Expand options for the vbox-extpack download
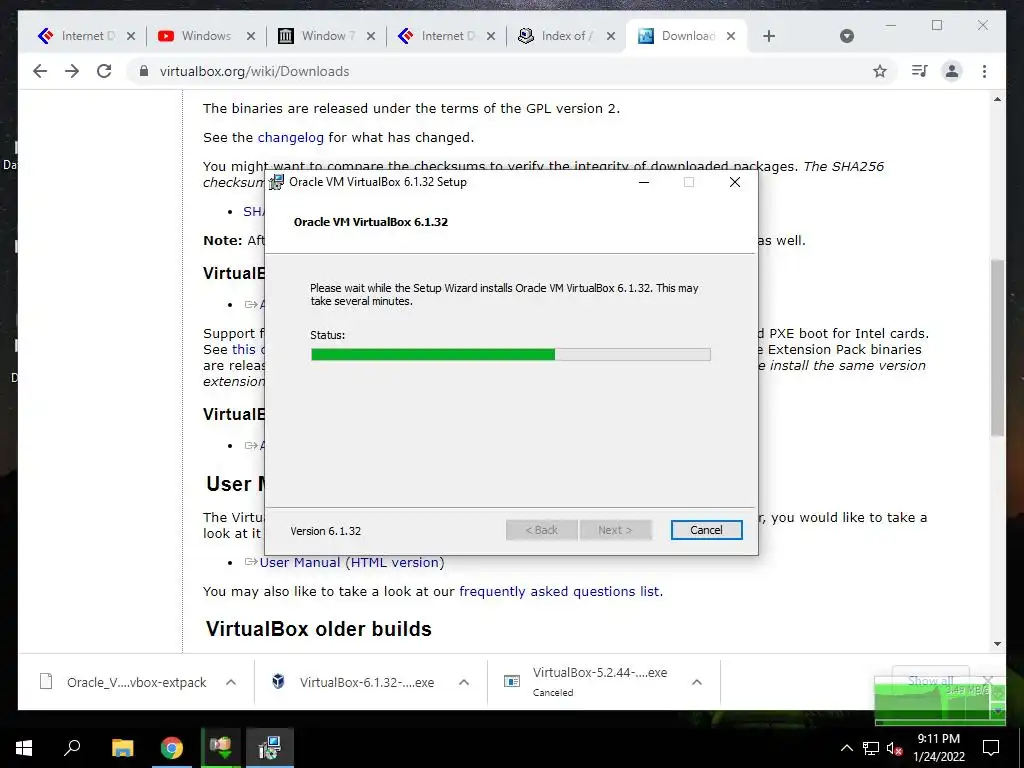The height and width of the screenshot is (768, 1024). click(x=231, y=682)
